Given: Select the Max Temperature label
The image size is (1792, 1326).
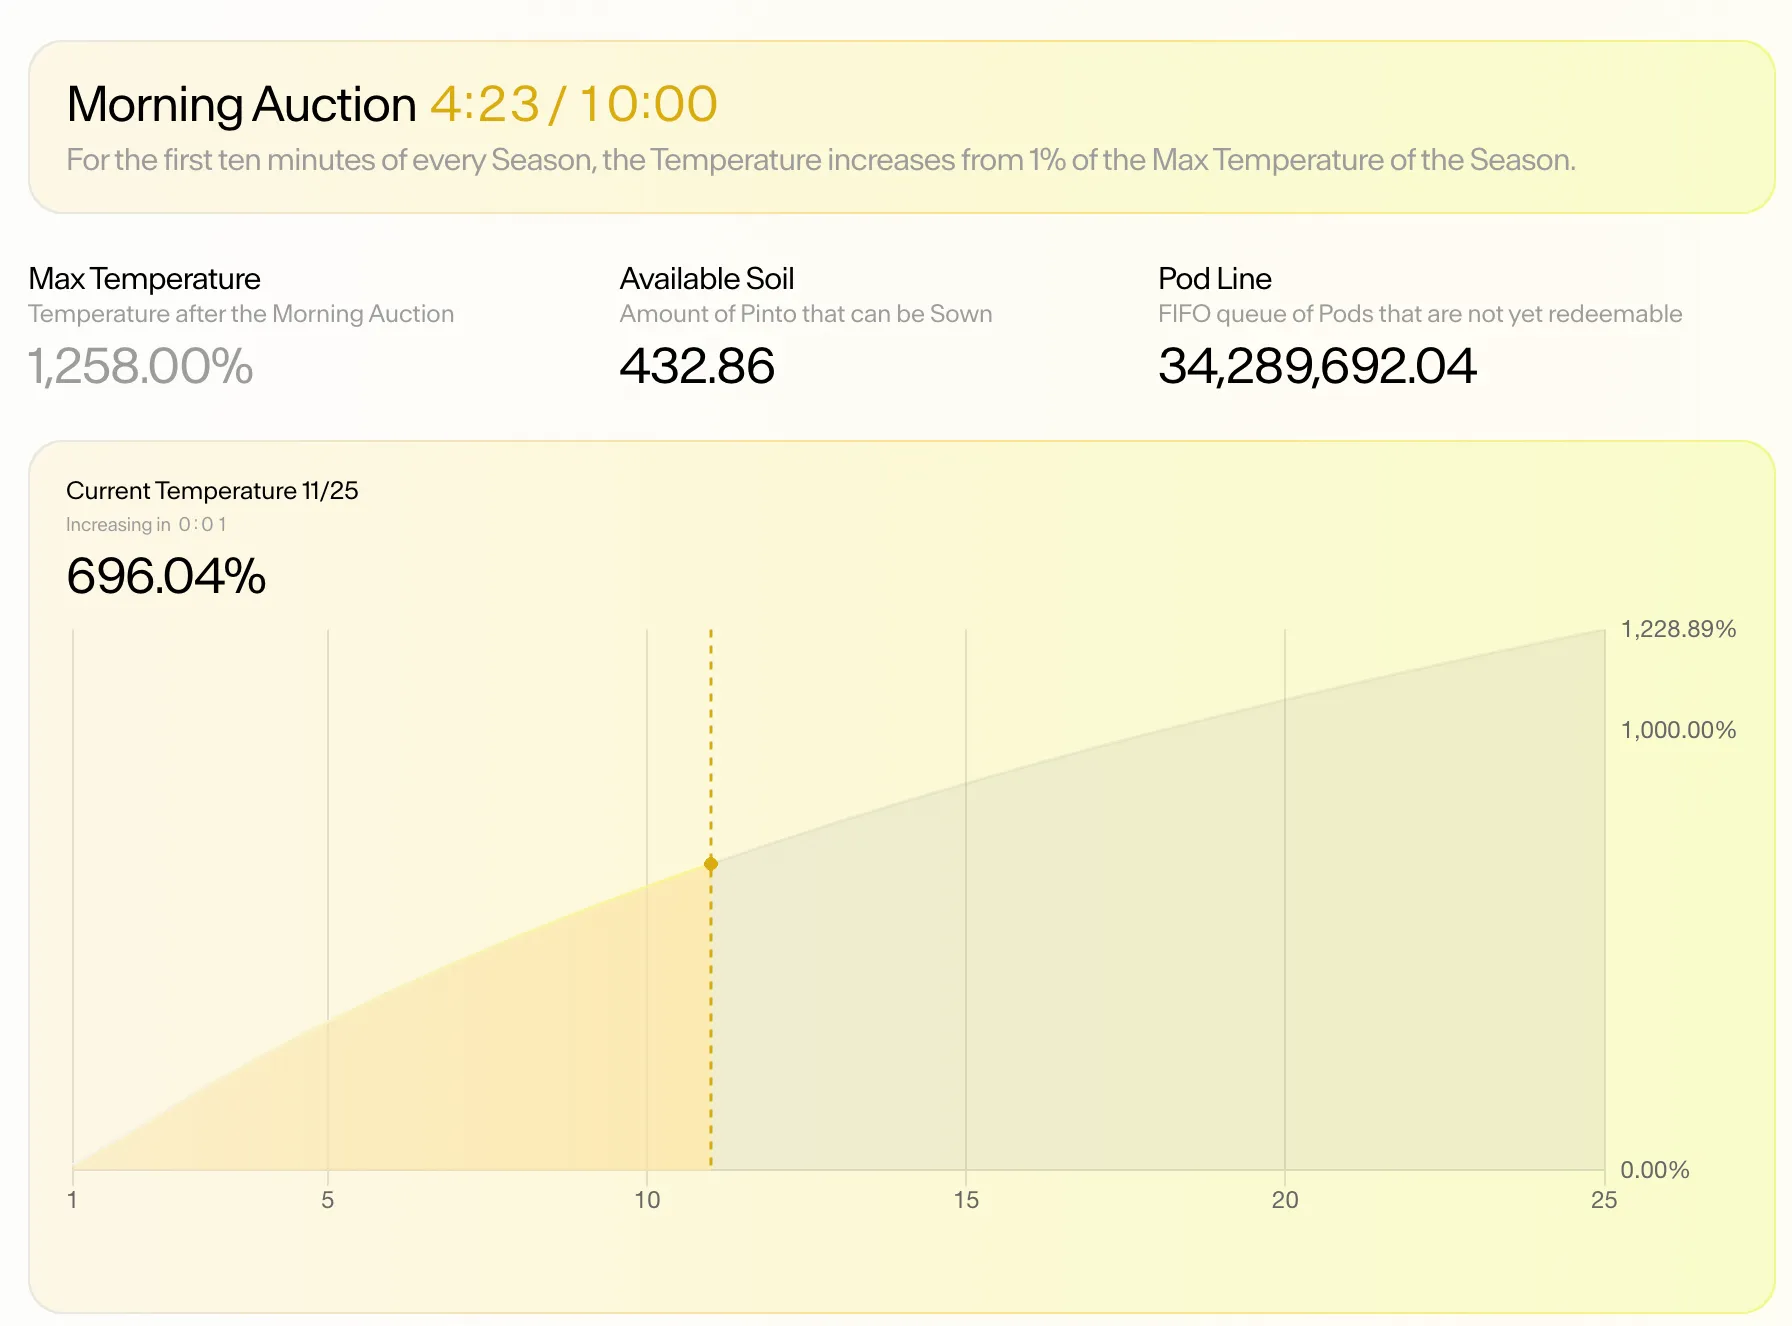Looking at the screenshot, I should pos(144,278).
